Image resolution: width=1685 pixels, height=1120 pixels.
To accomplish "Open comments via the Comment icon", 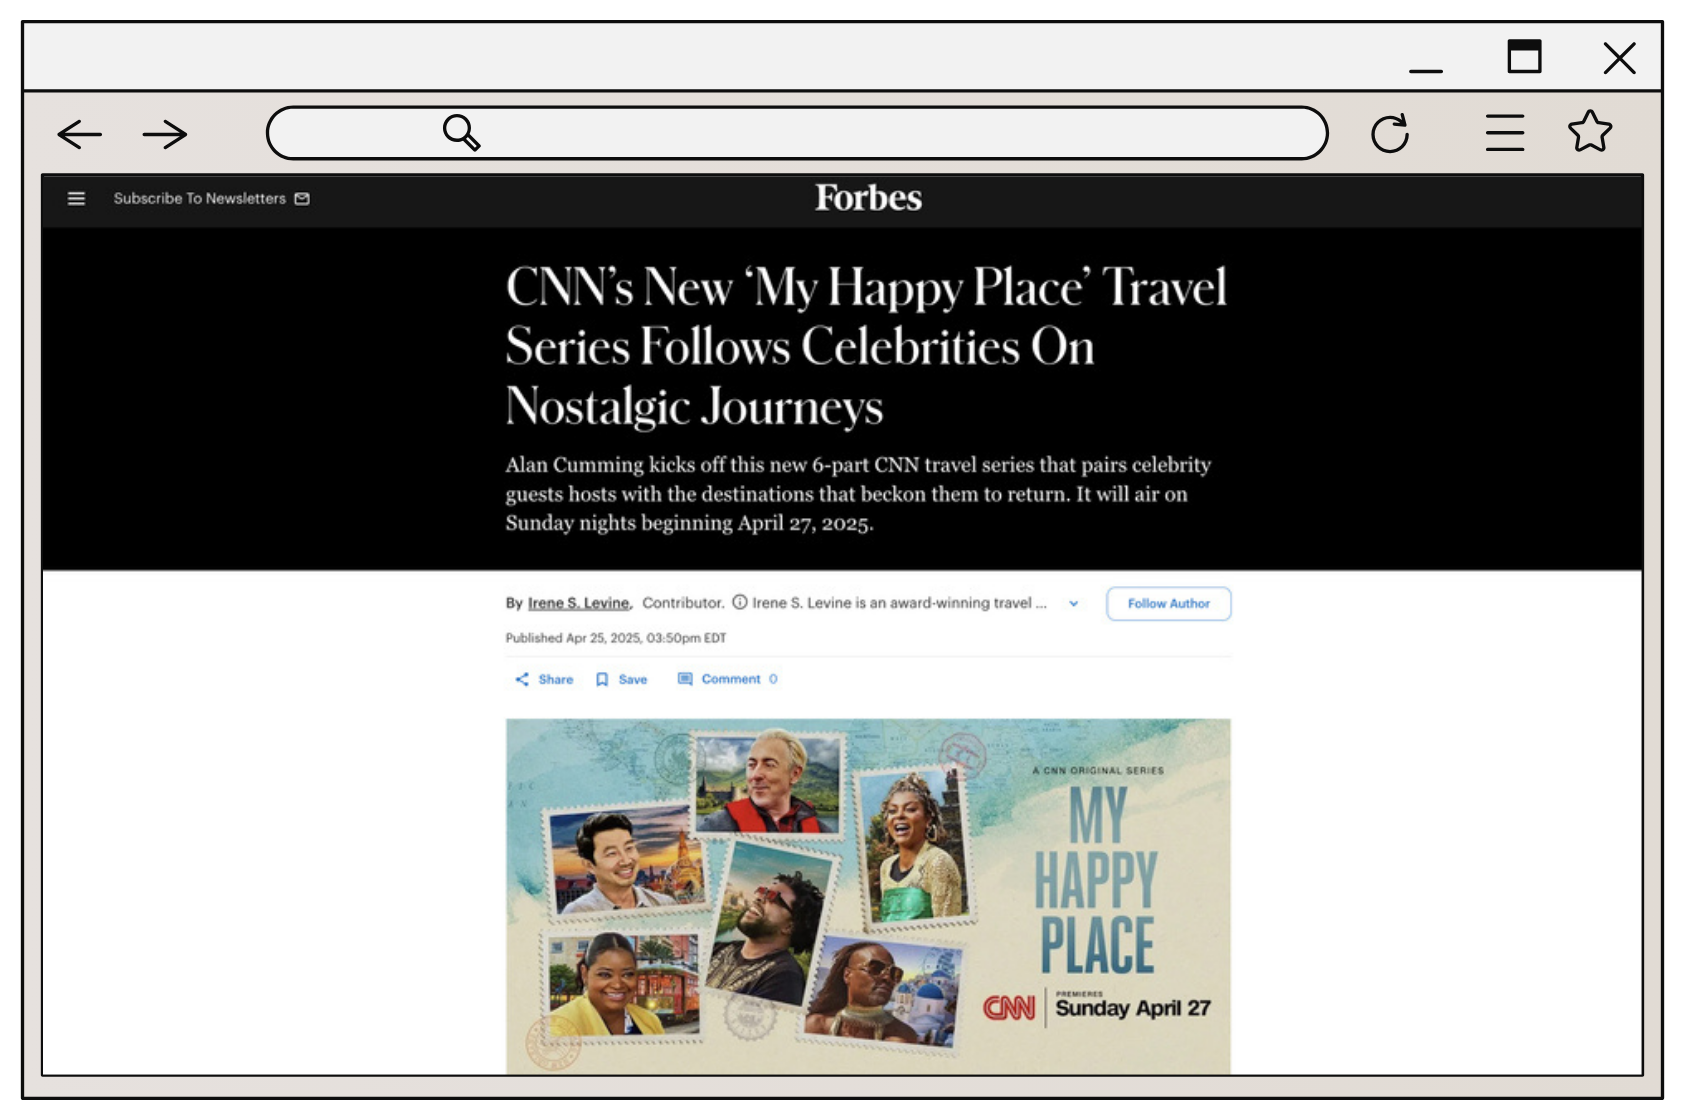I will tap(686, 679).
